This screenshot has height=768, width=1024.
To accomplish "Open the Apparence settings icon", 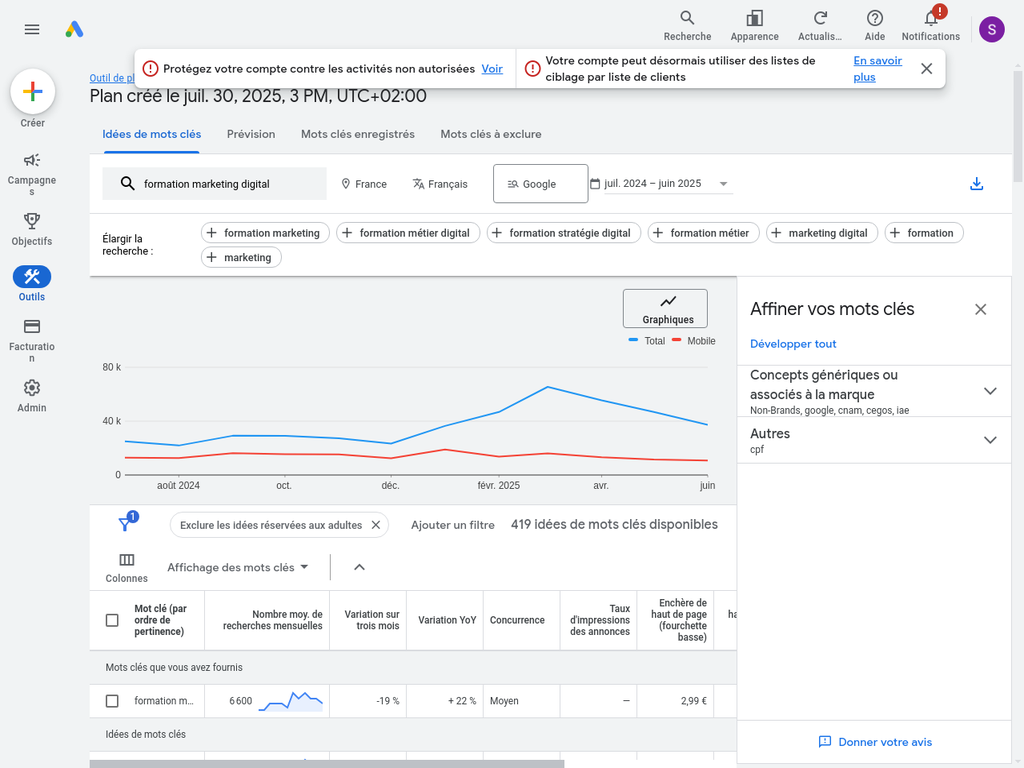I will 754,26.
